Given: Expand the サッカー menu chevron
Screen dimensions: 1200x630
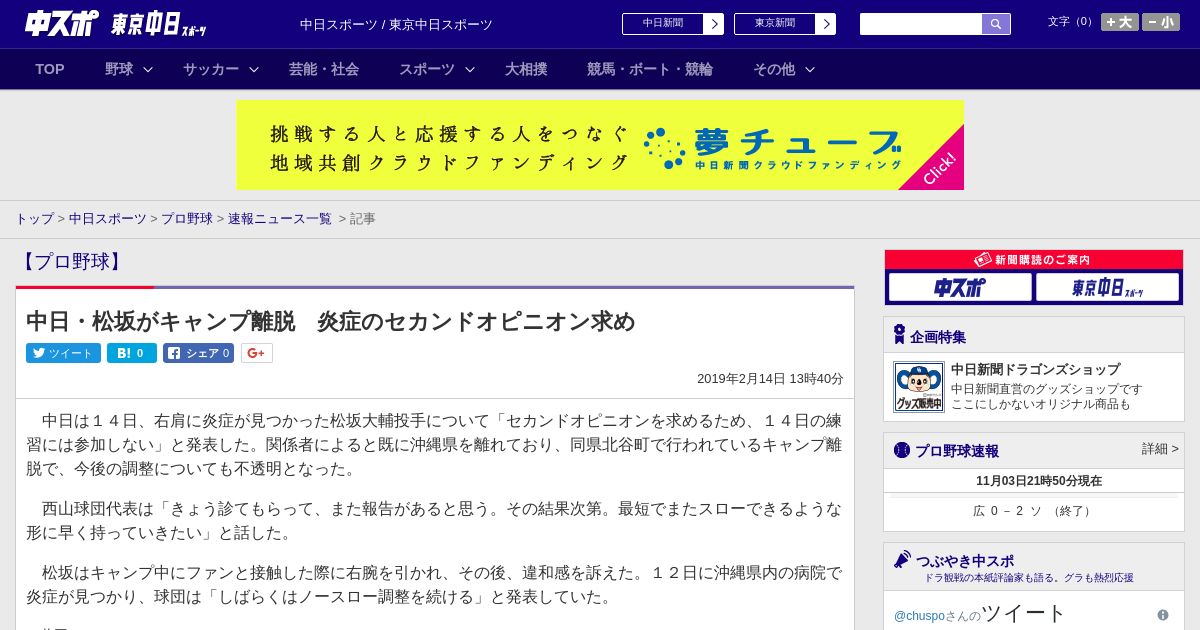Looking at the screenshot, I should (x=254, y=69).
